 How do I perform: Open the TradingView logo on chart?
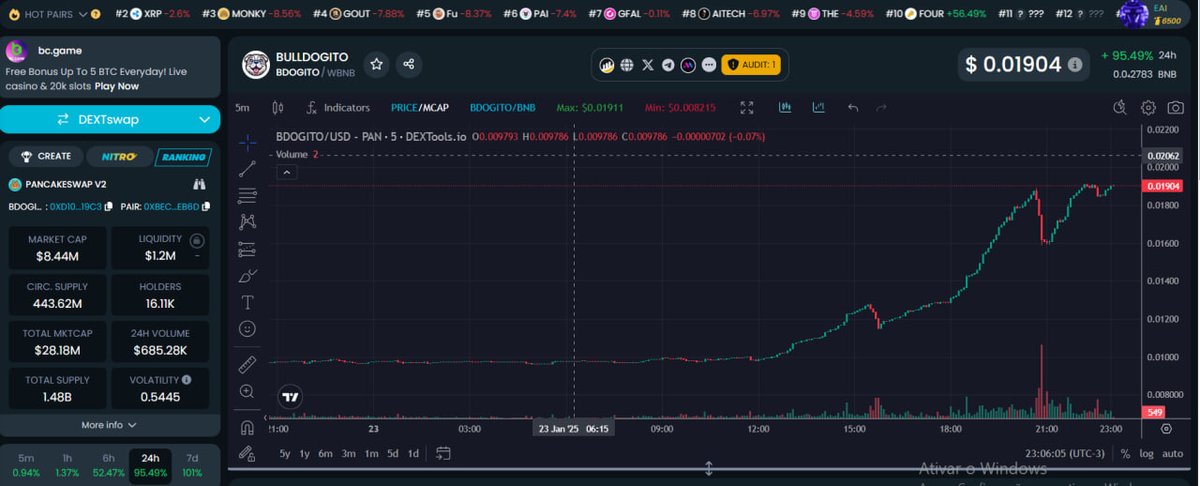click(x=291, y=397)
